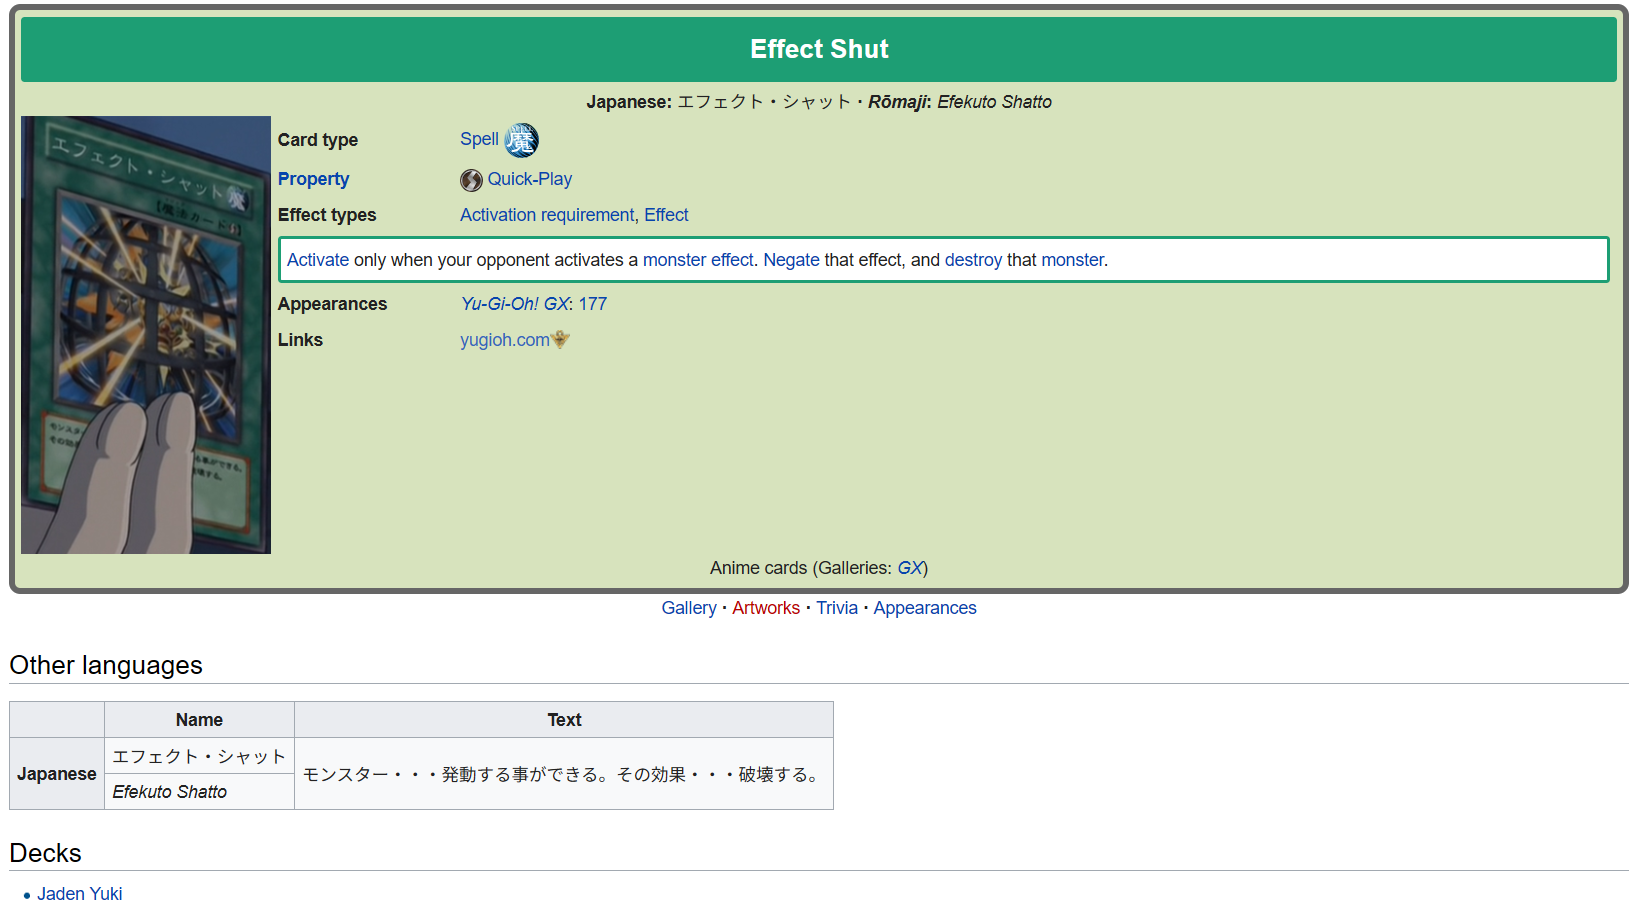Open the Spell card type link
The height and width of the screenshot is (912, 1642).
[479, 139]
